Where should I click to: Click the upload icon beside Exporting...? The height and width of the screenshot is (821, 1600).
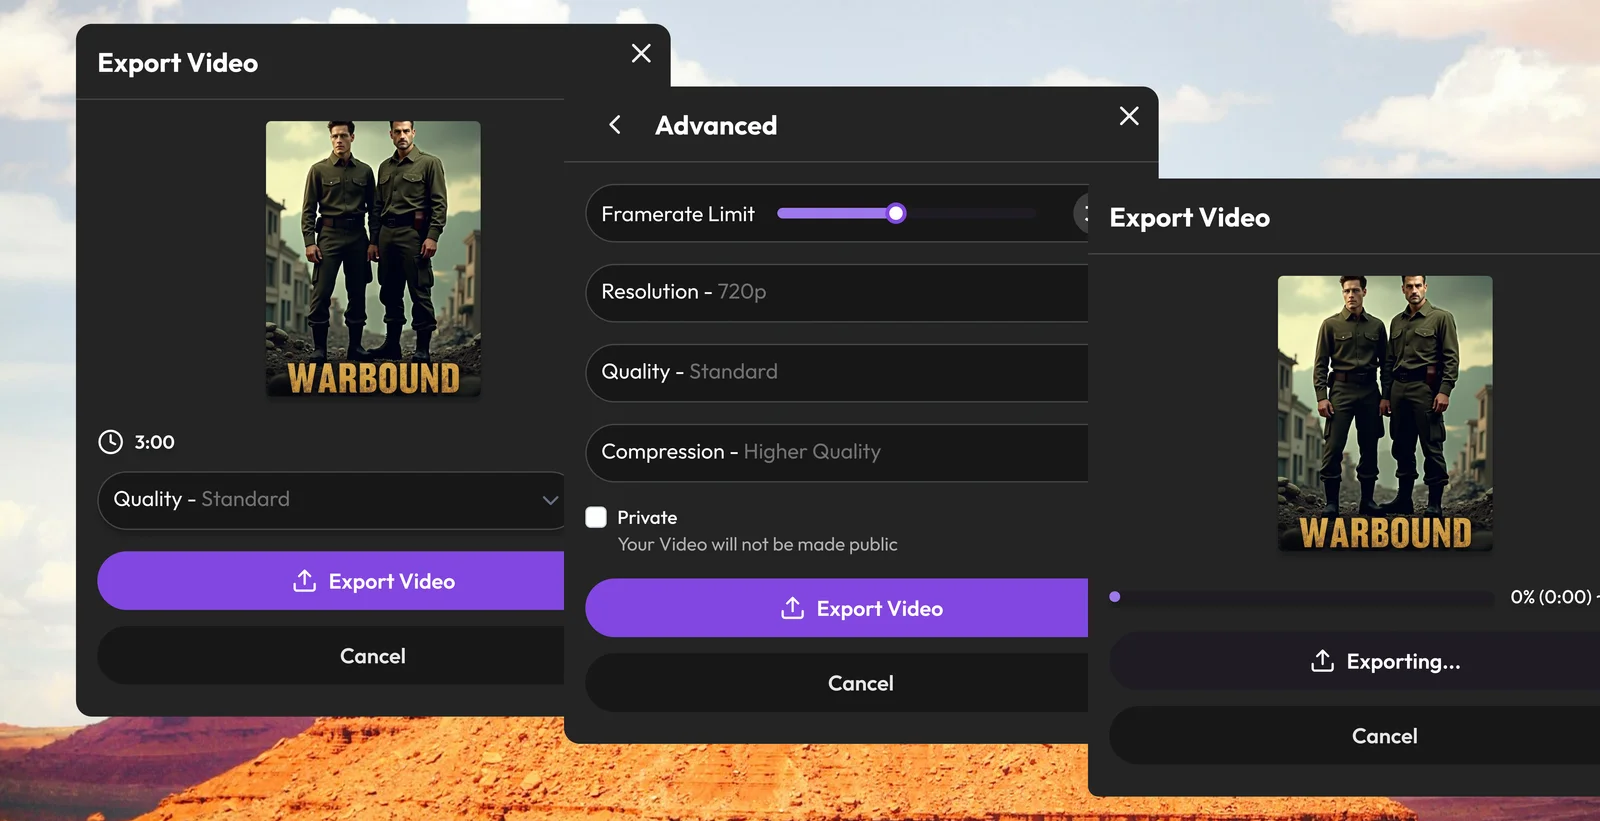tap(1322, 661)
